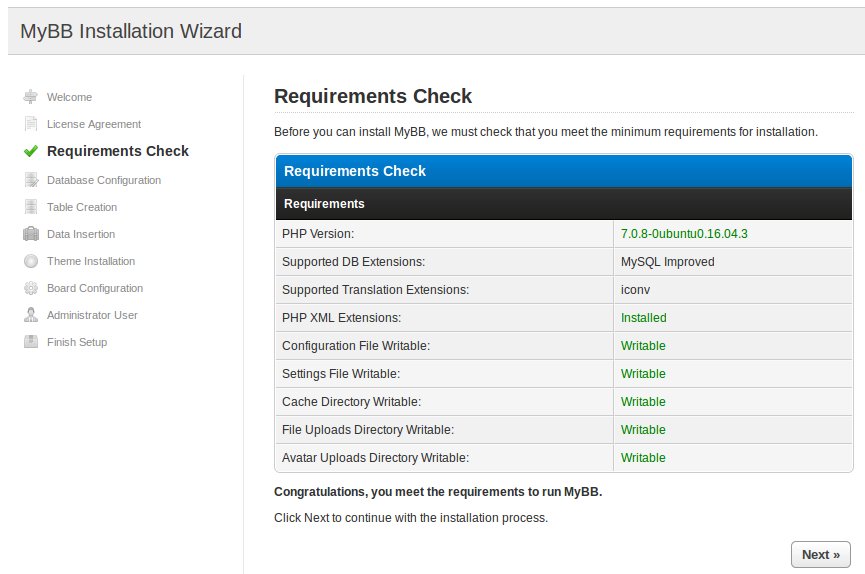
Task: Click the 7.0.8-0ubuntu0.16.04.3 version value
Action: coord(684,234)
